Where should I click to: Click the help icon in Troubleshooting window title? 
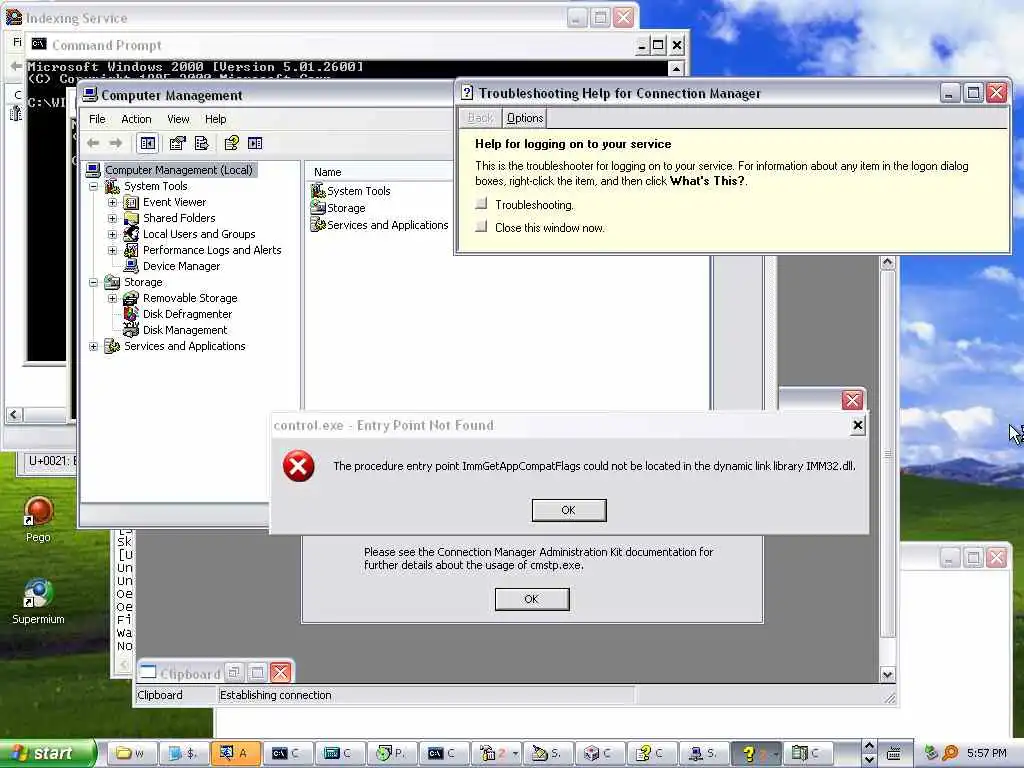click(466, 93)
